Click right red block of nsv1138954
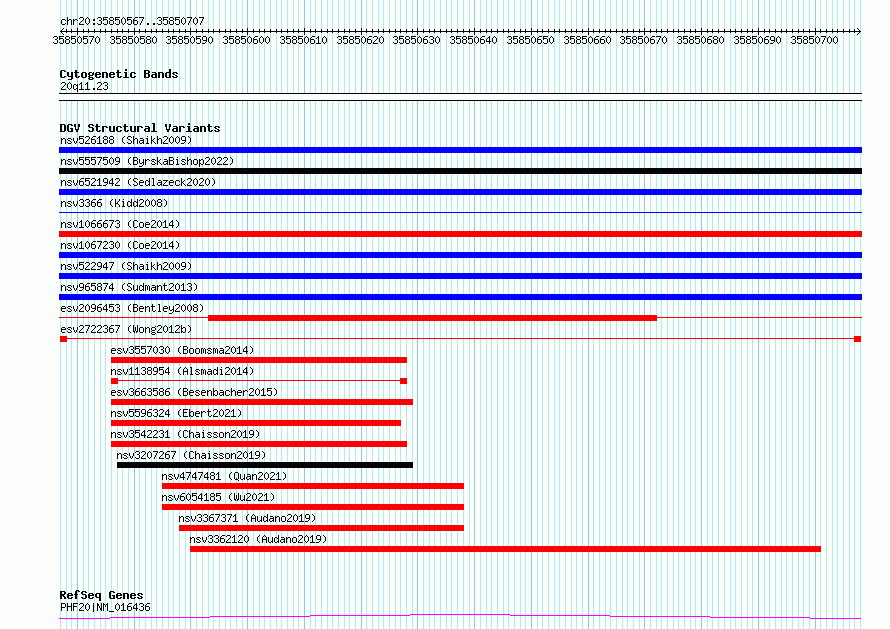Viewport: 890px width, 629px height. point(404,381)
